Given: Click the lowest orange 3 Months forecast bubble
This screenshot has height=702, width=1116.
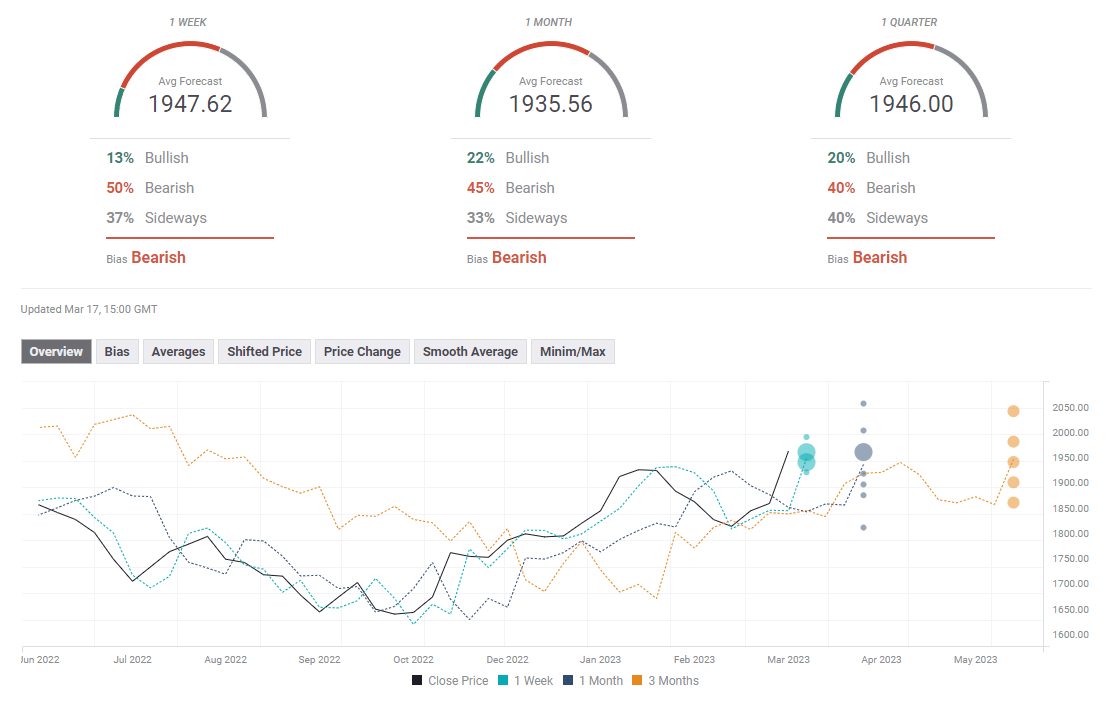Looking at the screenshot, I should point(1013,502).
